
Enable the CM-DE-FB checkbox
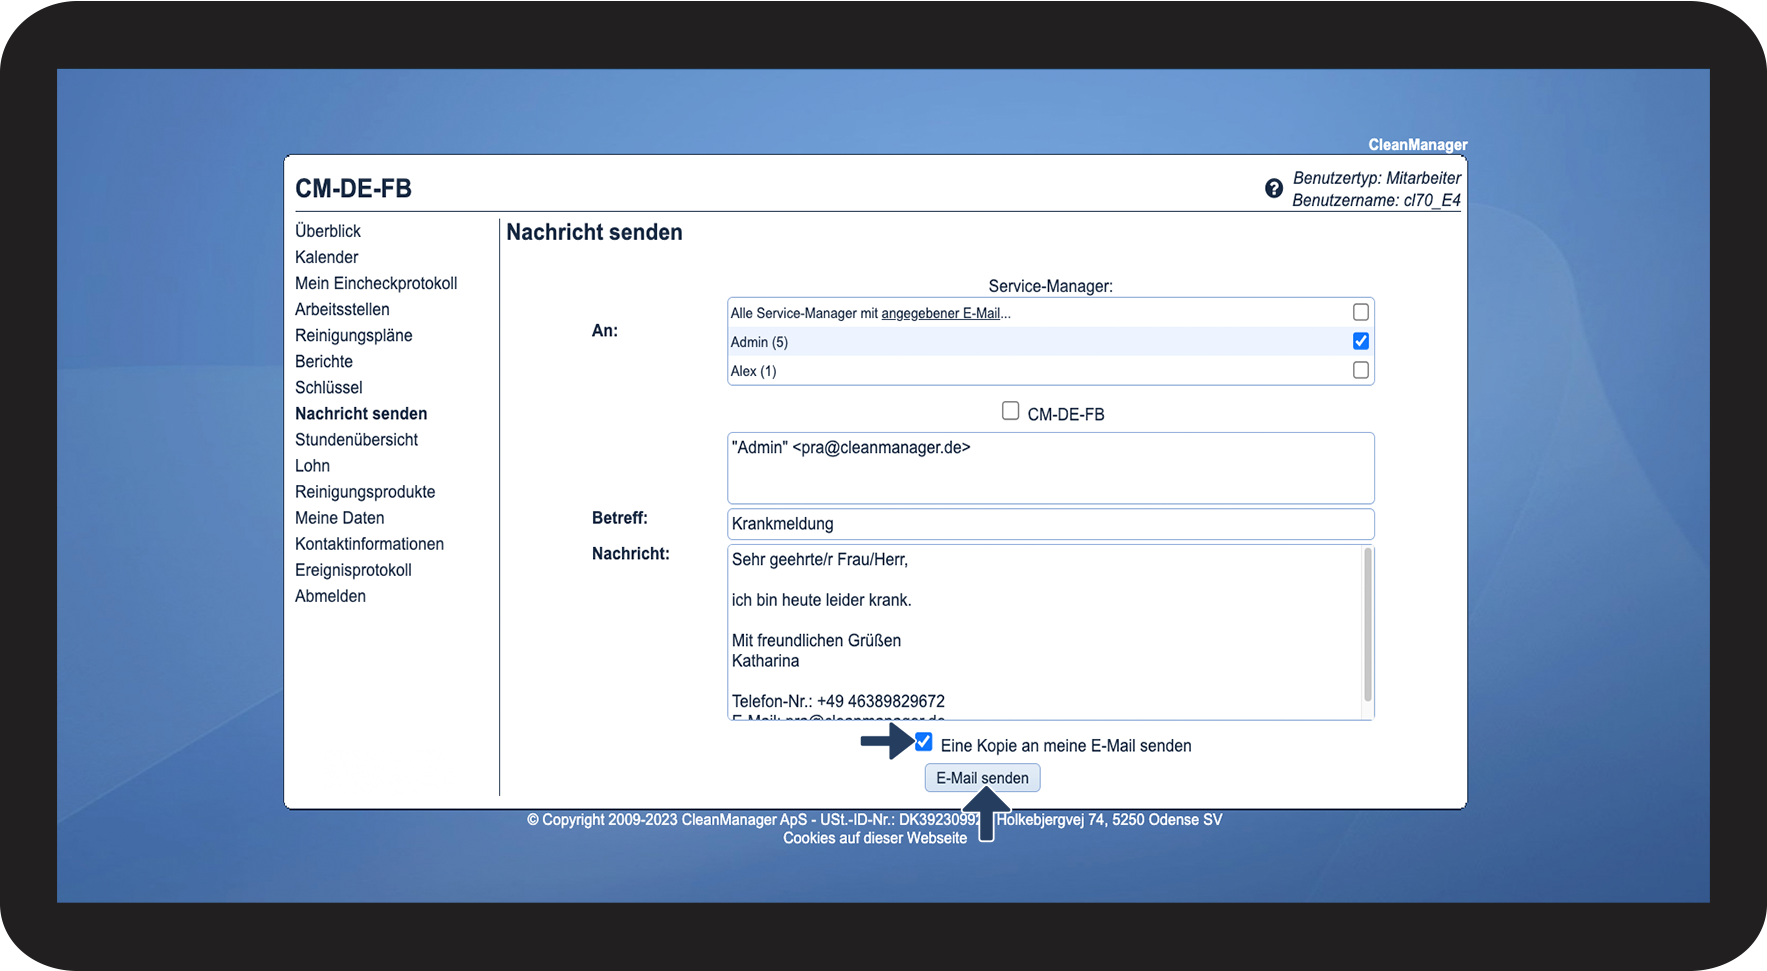(1010, 411)
